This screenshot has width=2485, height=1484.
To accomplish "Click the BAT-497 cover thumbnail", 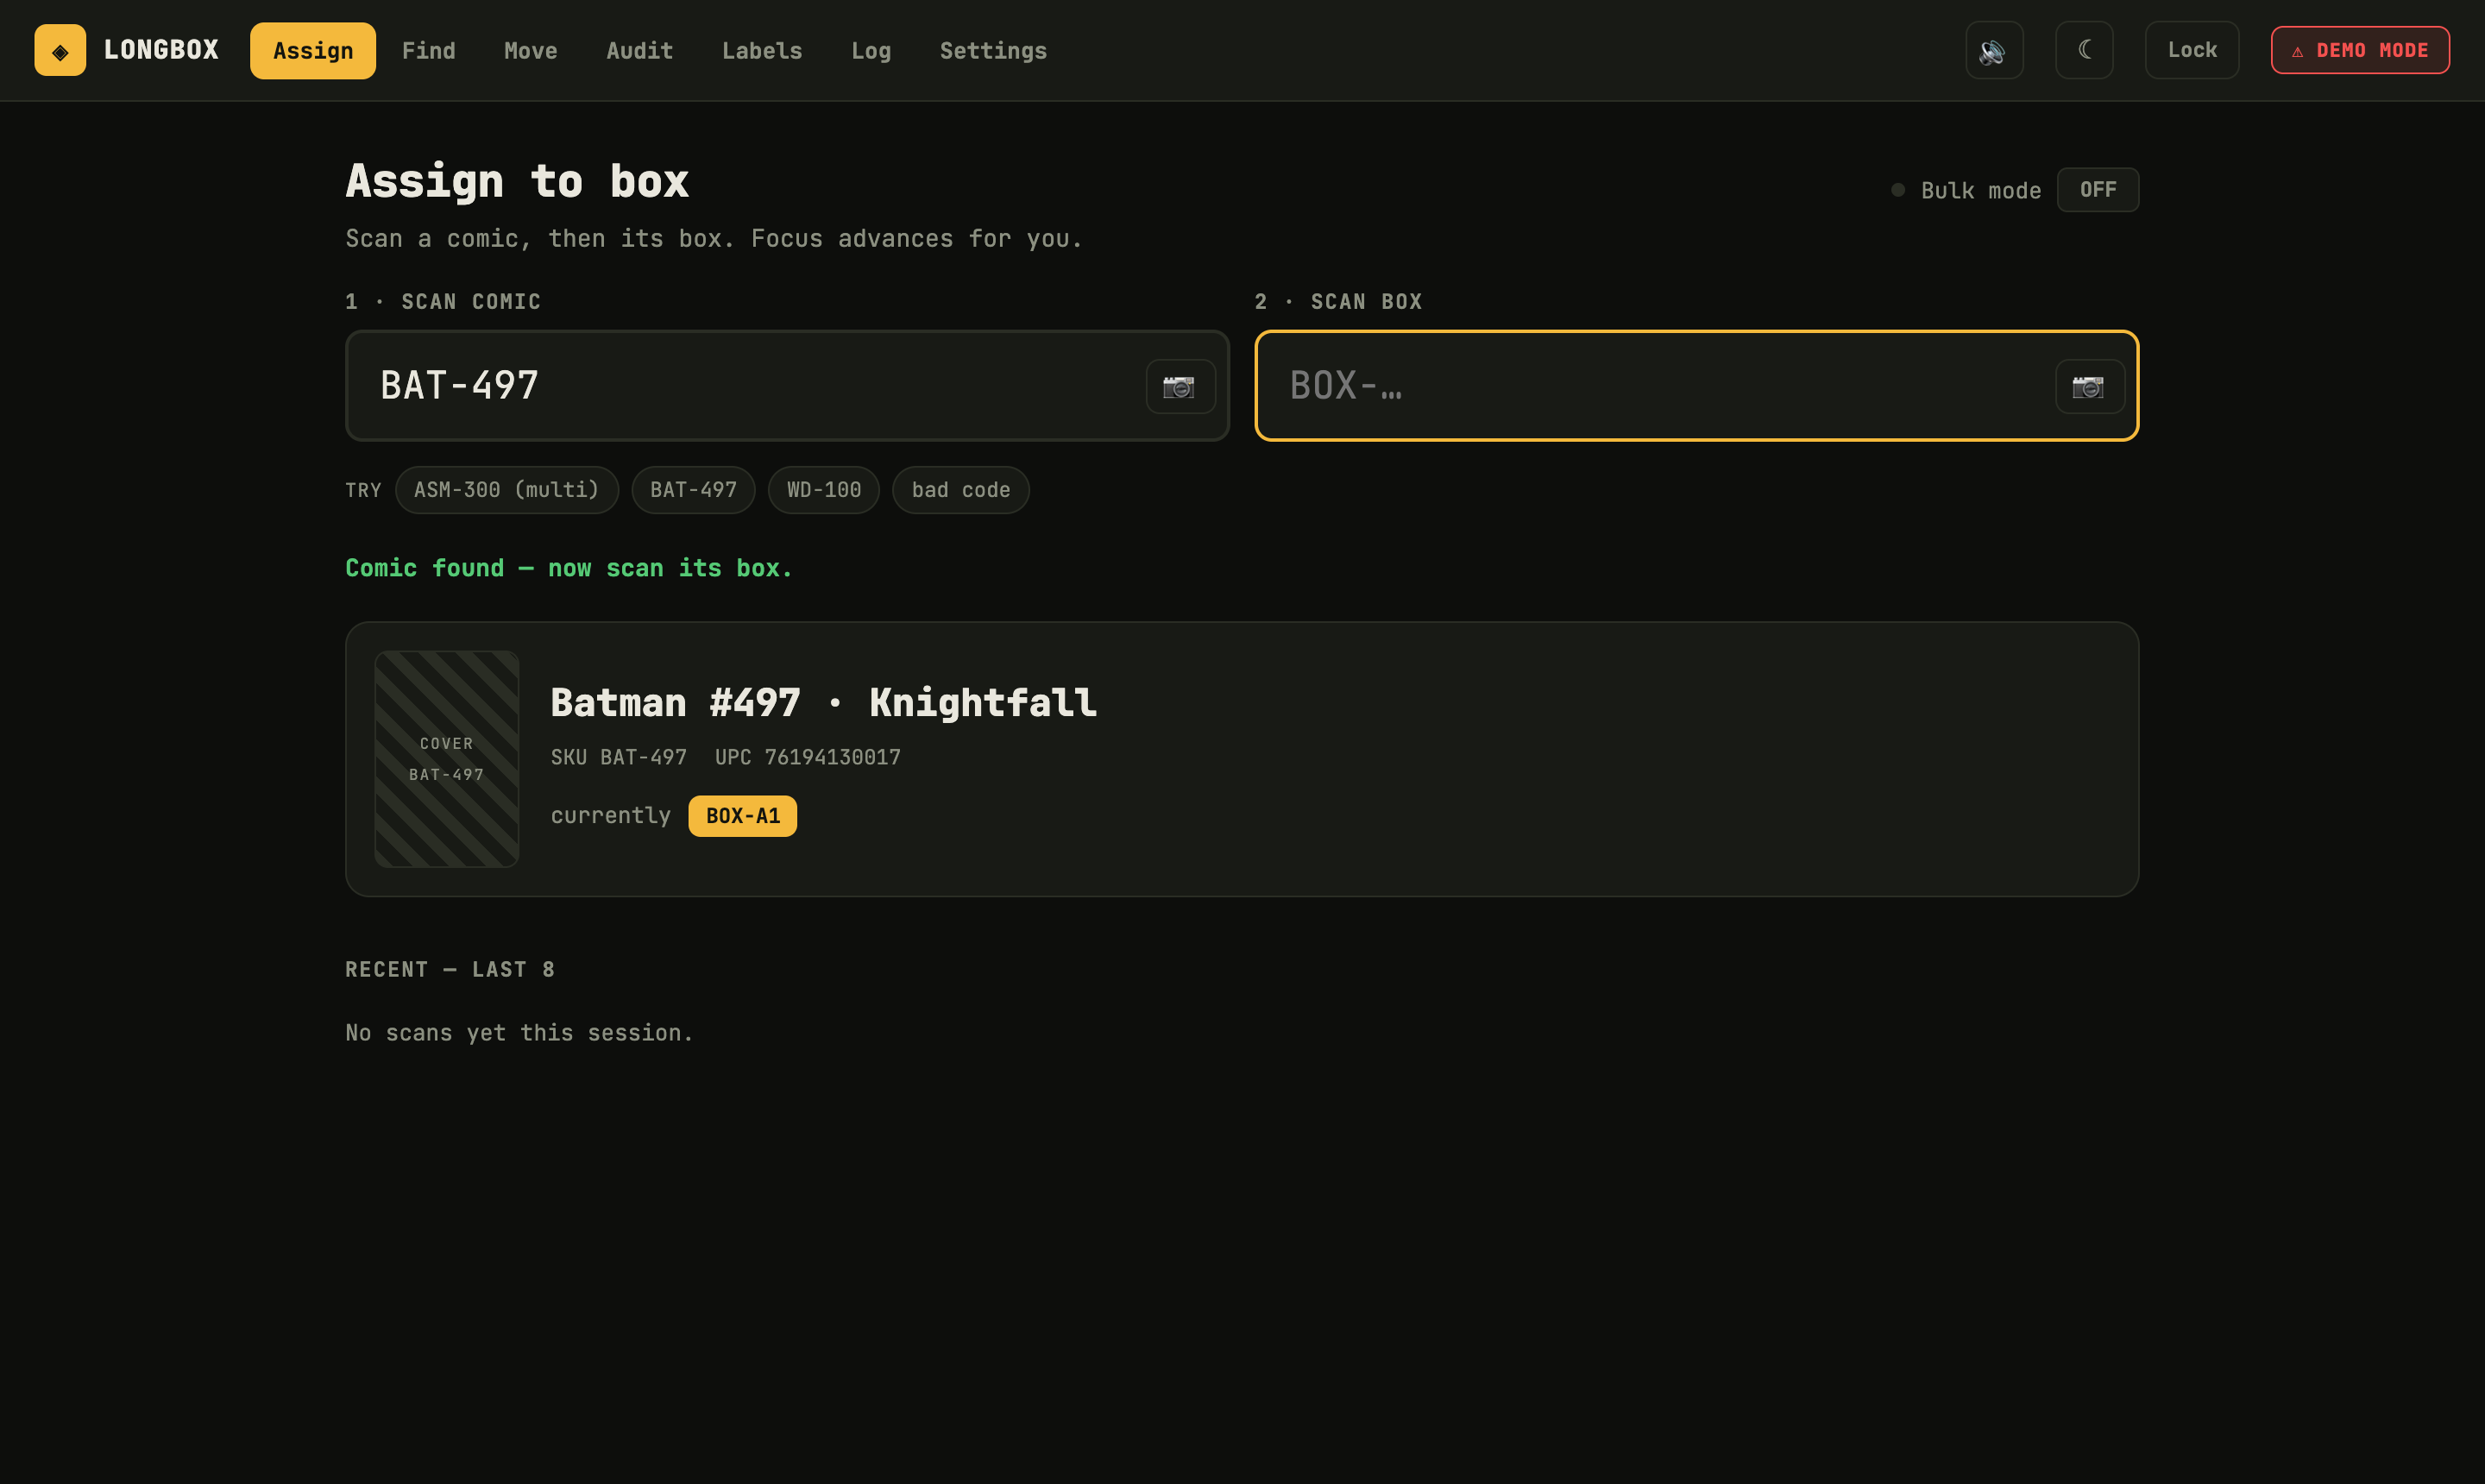I will click(447, 759).
